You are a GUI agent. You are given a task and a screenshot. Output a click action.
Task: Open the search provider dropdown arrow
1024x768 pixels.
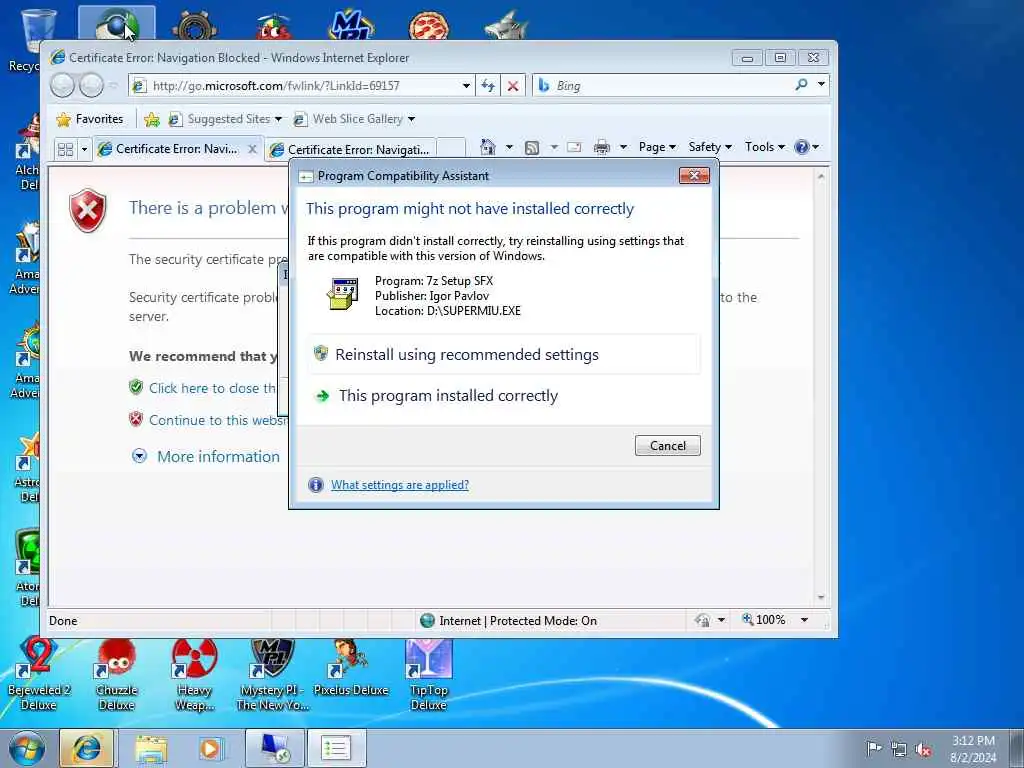(822, 85)
